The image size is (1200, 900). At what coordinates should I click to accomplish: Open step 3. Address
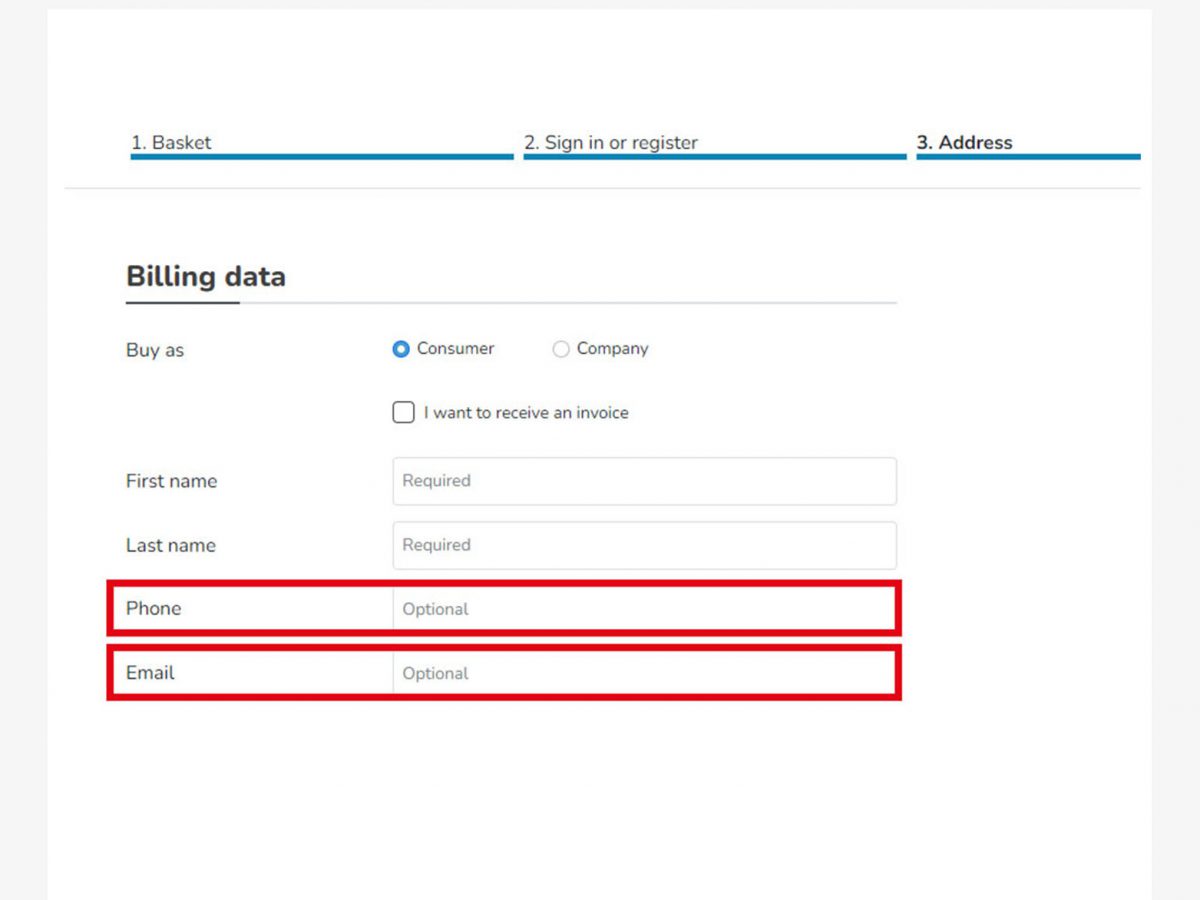click(965, 143)
